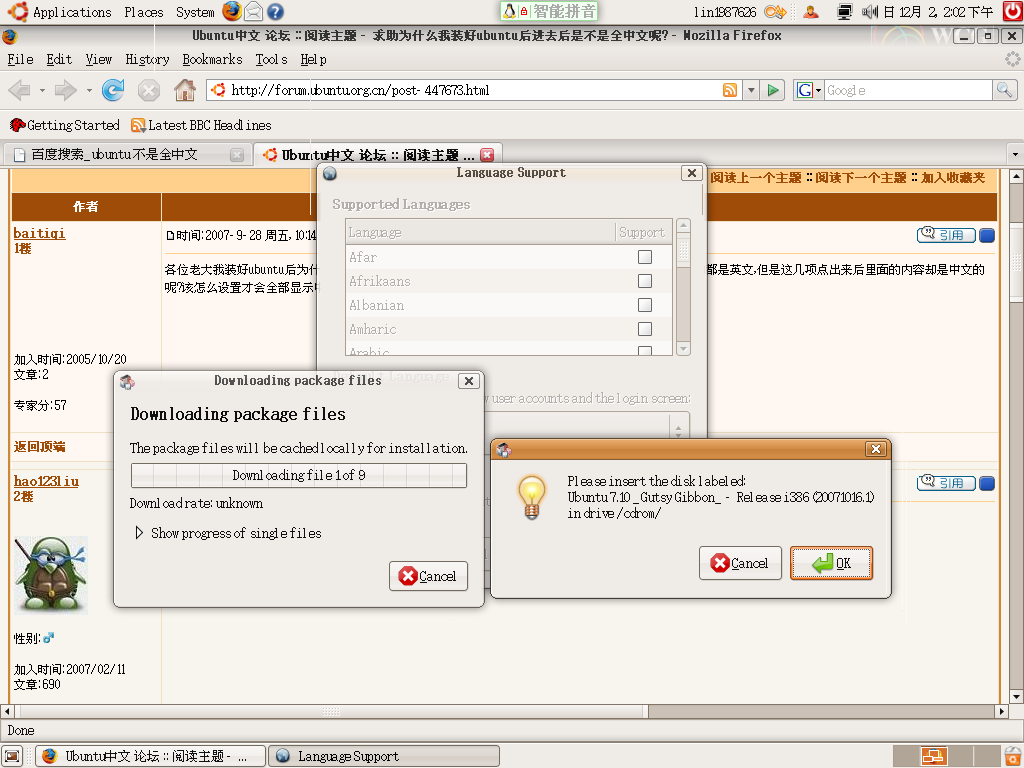Go back with the Back arrow

point(20,90)
